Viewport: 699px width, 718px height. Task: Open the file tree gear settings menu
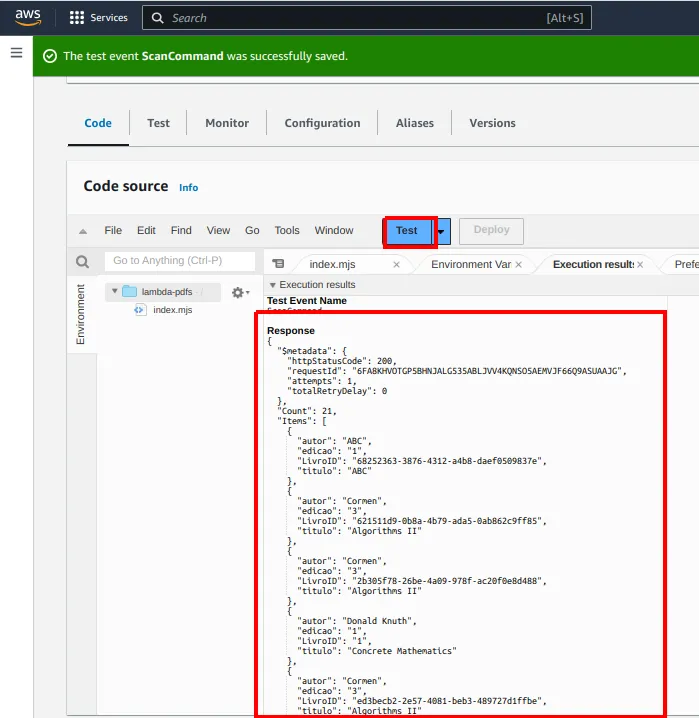(x=240, y=292)
